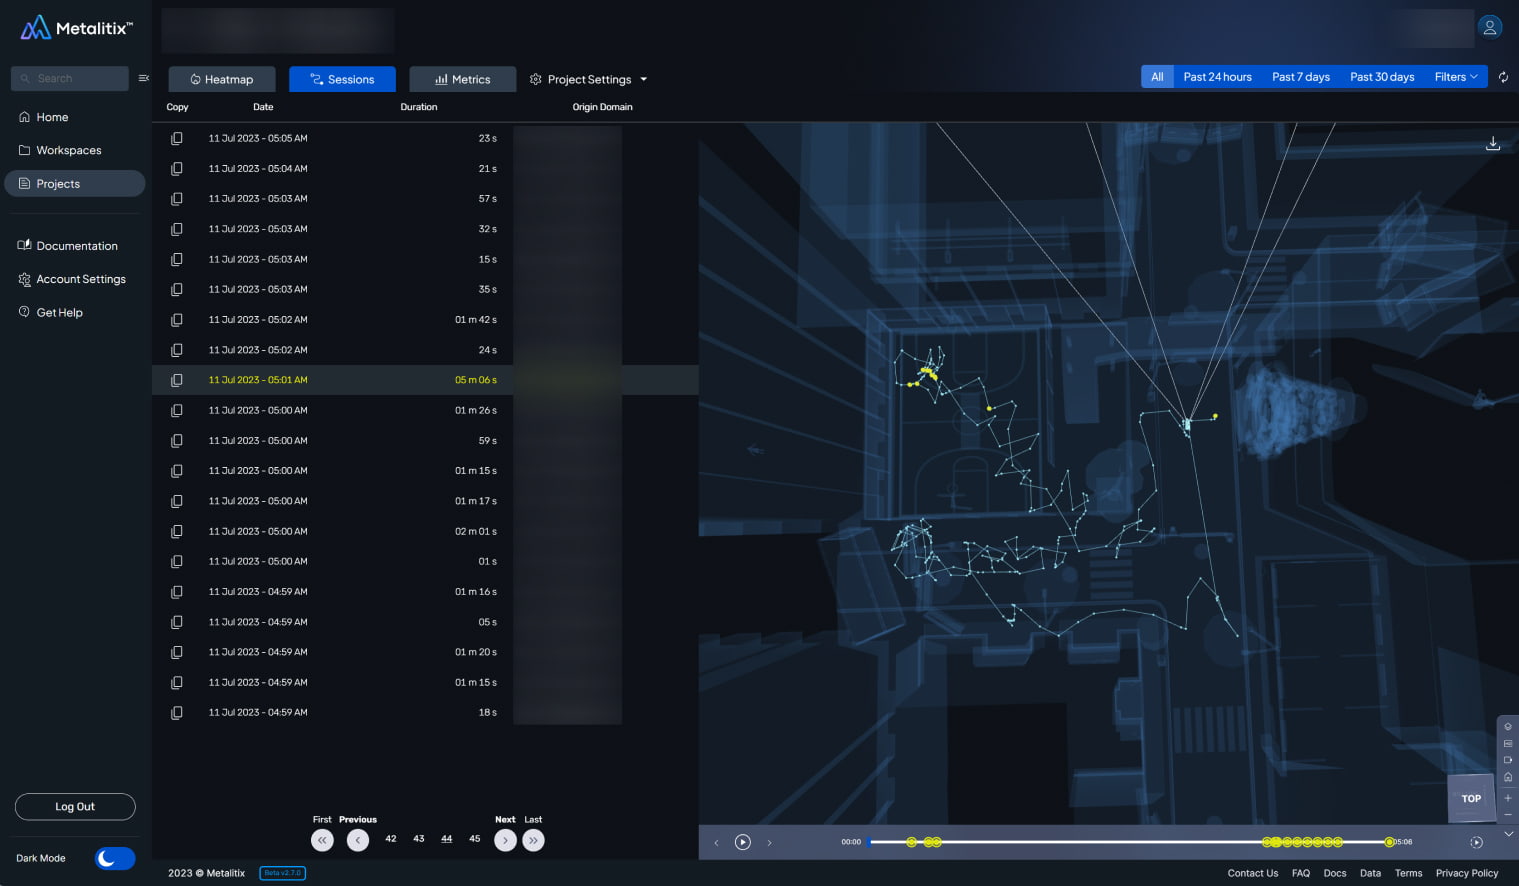The width and height of the screenshot is (1519, 886).
Task: Open the Filters dropdown
Action: pyautogui.click(x=1455, y=76)
